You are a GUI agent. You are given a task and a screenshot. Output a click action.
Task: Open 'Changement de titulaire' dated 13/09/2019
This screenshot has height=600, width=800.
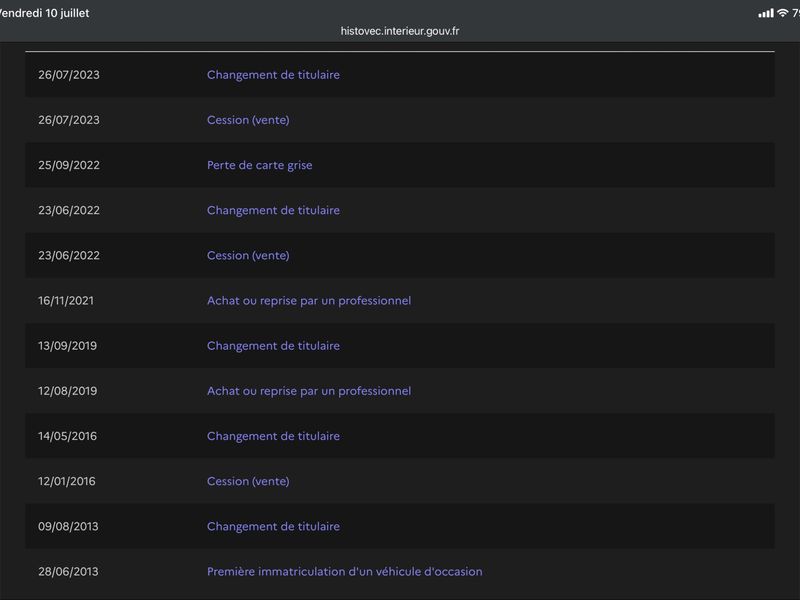[x=273, y=346]
